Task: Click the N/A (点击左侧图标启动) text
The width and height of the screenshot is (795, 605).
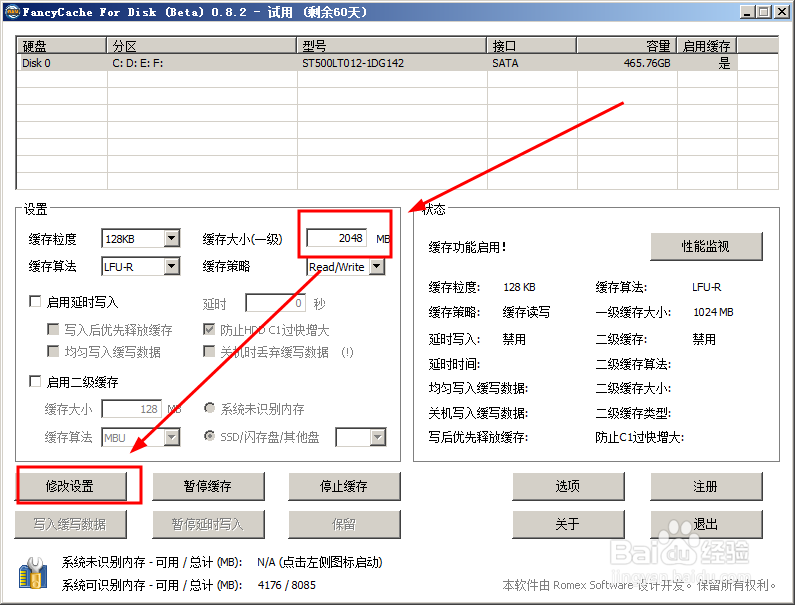Action: pos(320,562)
